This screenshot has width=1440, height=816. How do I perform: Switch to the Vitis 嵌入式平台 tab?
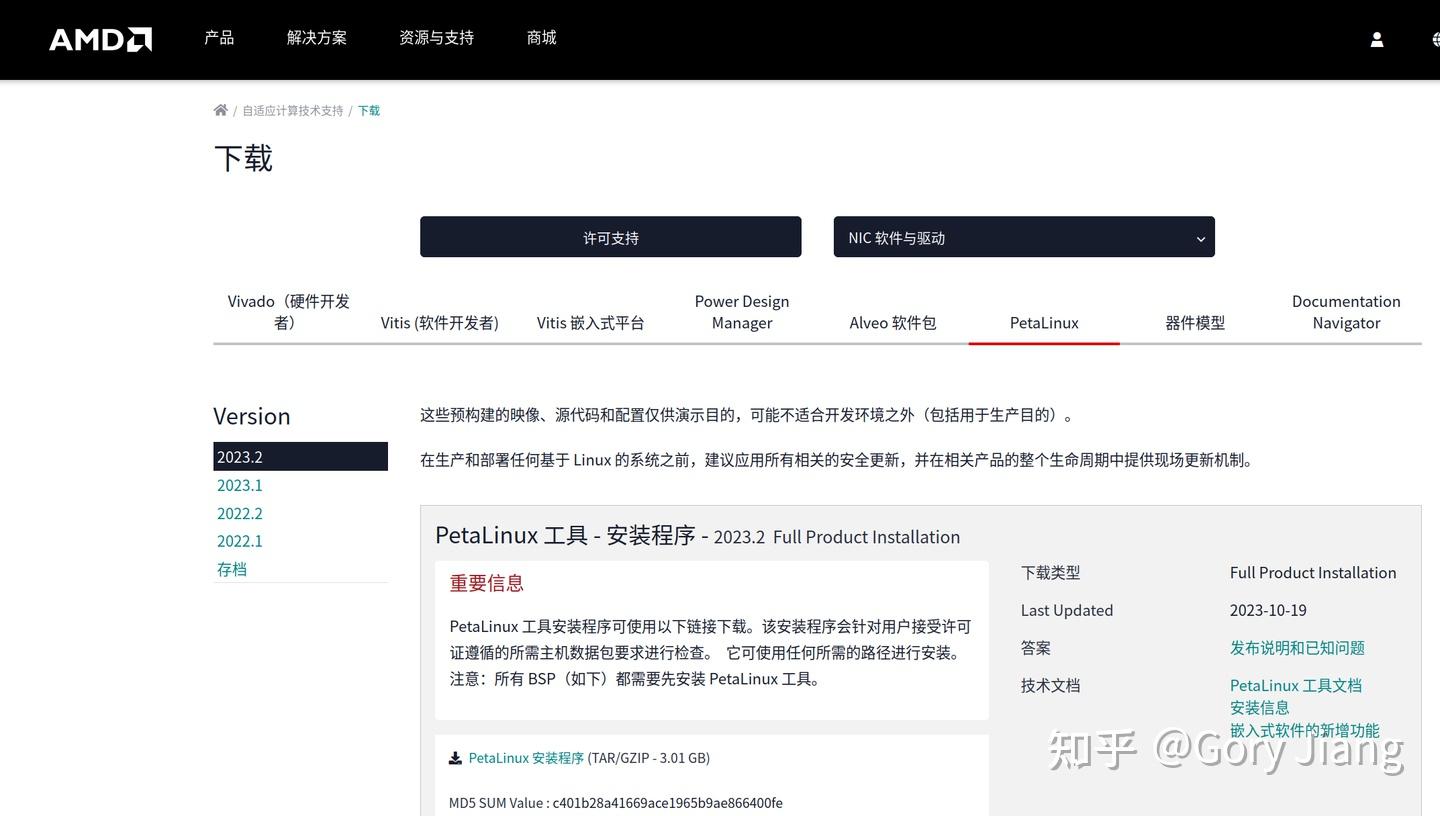click(591, 322)
